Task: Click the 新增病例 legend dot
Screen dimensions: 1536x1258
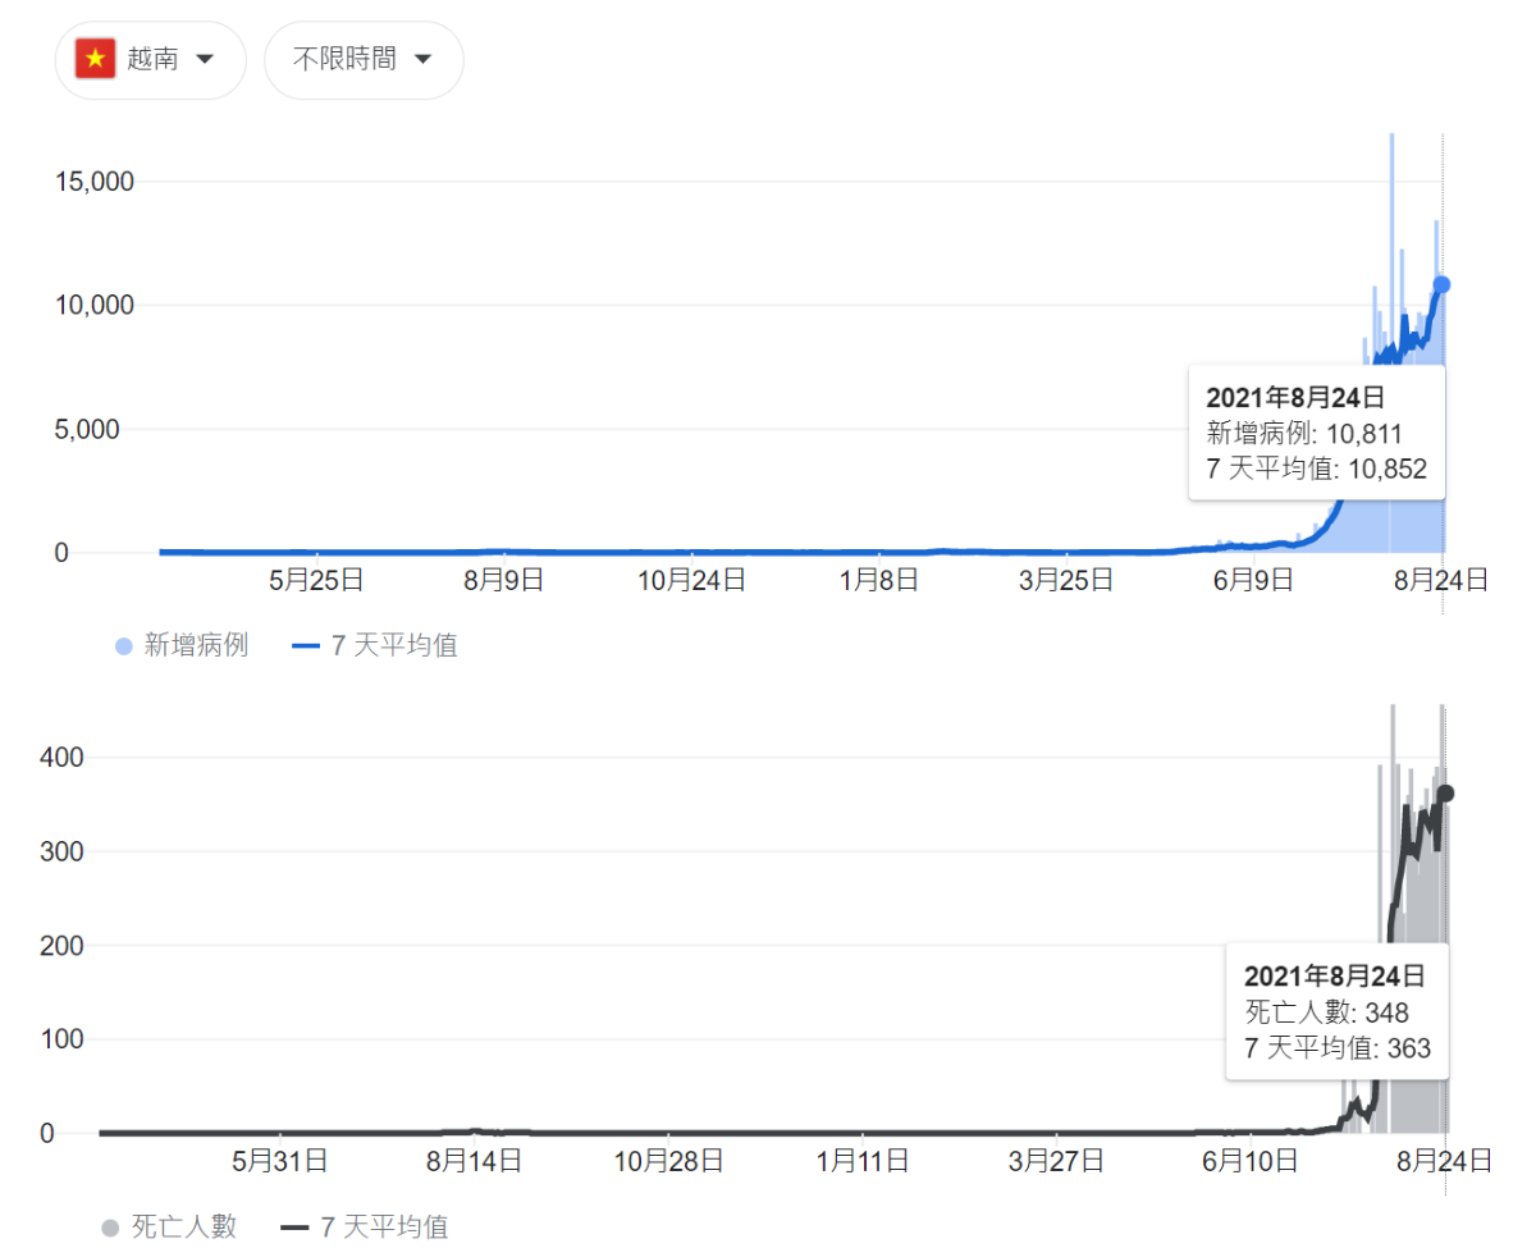Action: click(x=124, y=646)
